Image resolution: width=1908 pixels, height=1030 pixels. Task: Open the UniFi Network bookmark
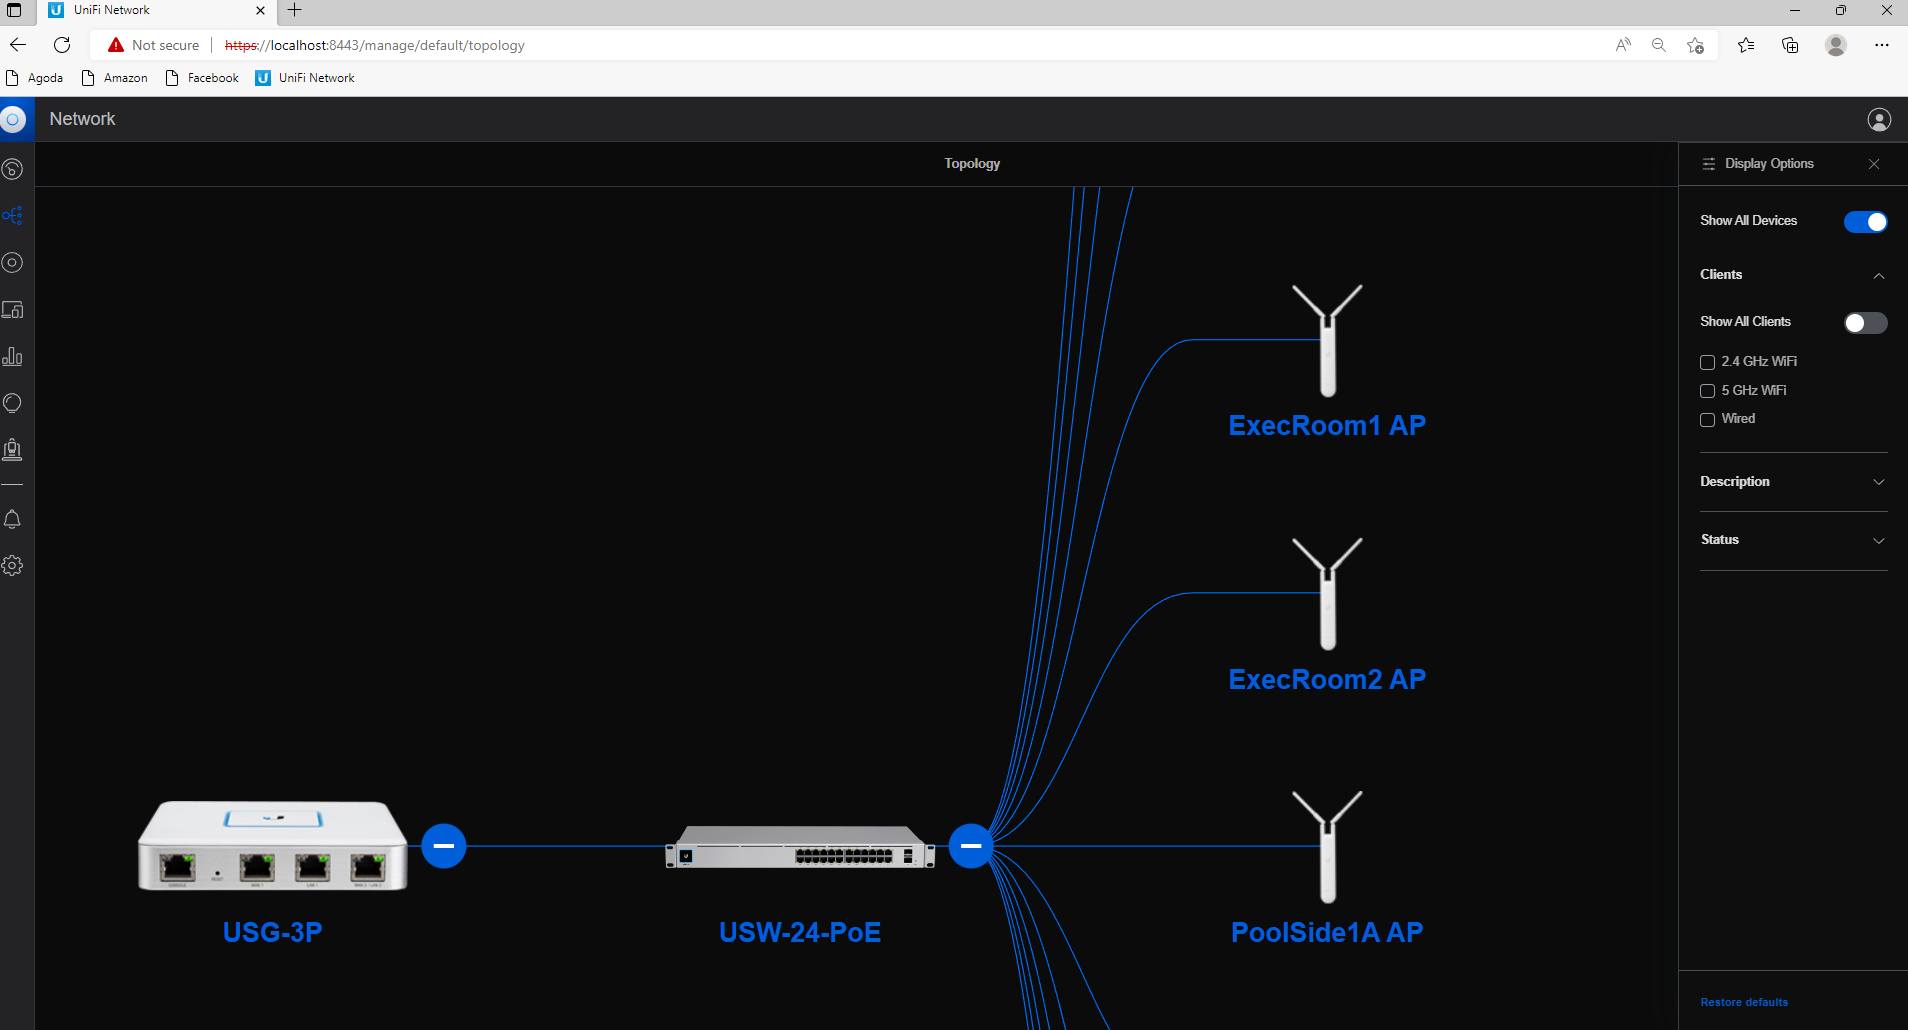(x=305, y=78)
